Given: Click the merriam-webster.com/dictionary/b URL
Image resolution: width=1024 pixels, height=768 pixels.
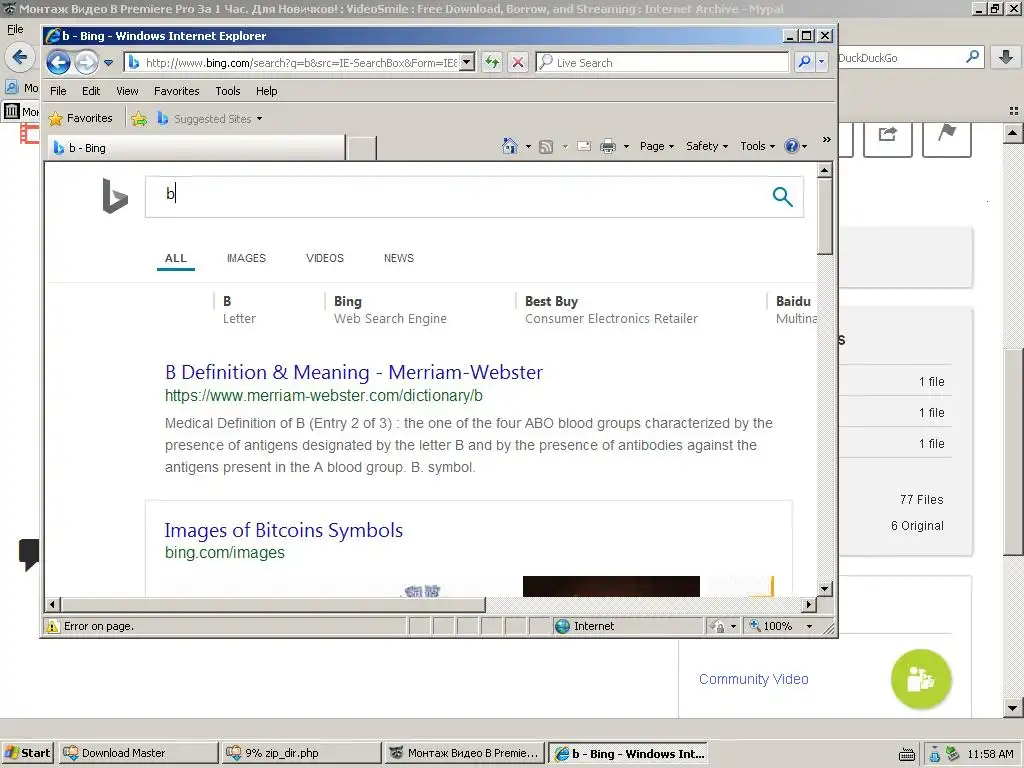Looking at the screenshot, I should (324, 396).
